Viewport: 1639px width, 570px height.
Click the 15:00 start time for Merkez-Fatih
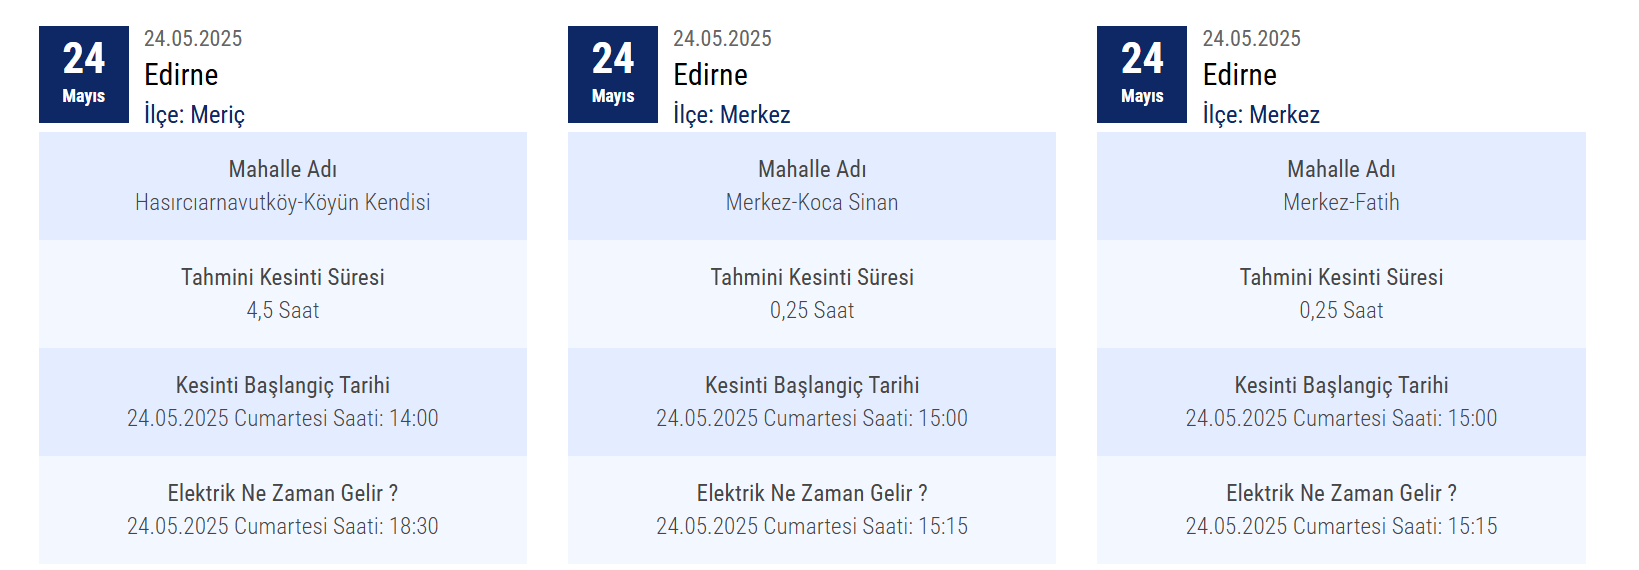(x=1341, y=418)
